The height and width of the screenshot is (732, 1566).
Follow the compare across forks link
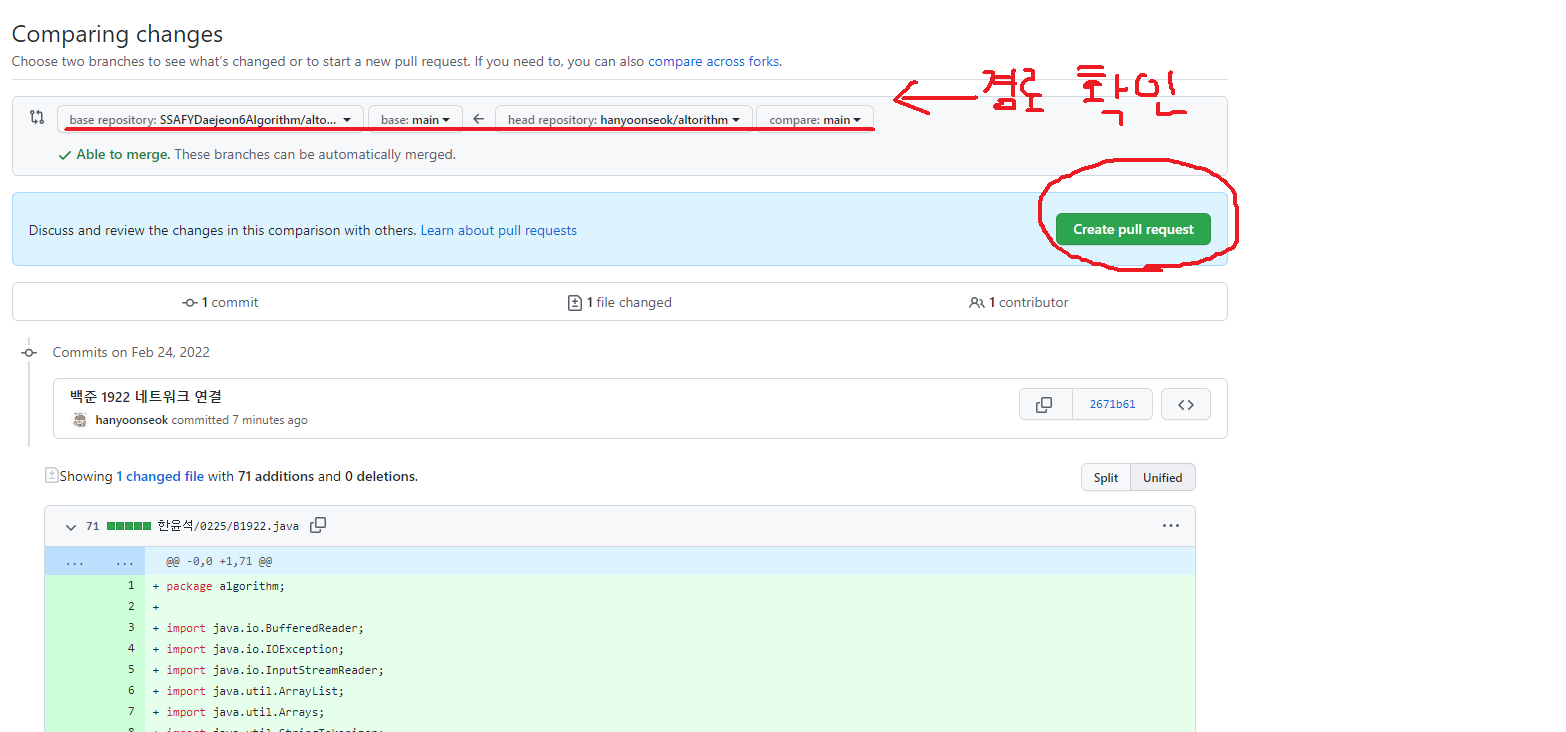[x=713, y=61]
